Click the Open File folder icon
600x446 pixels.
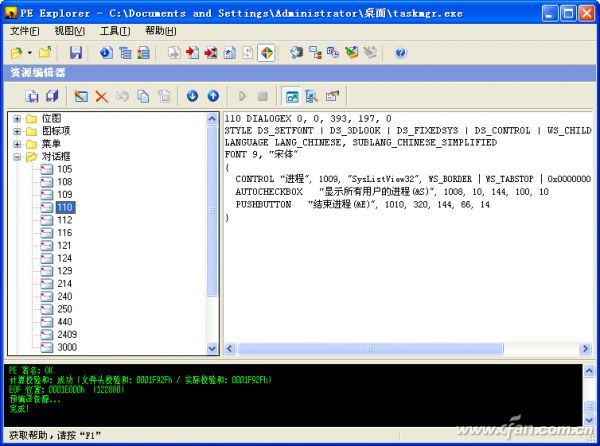tap(16, 52)
